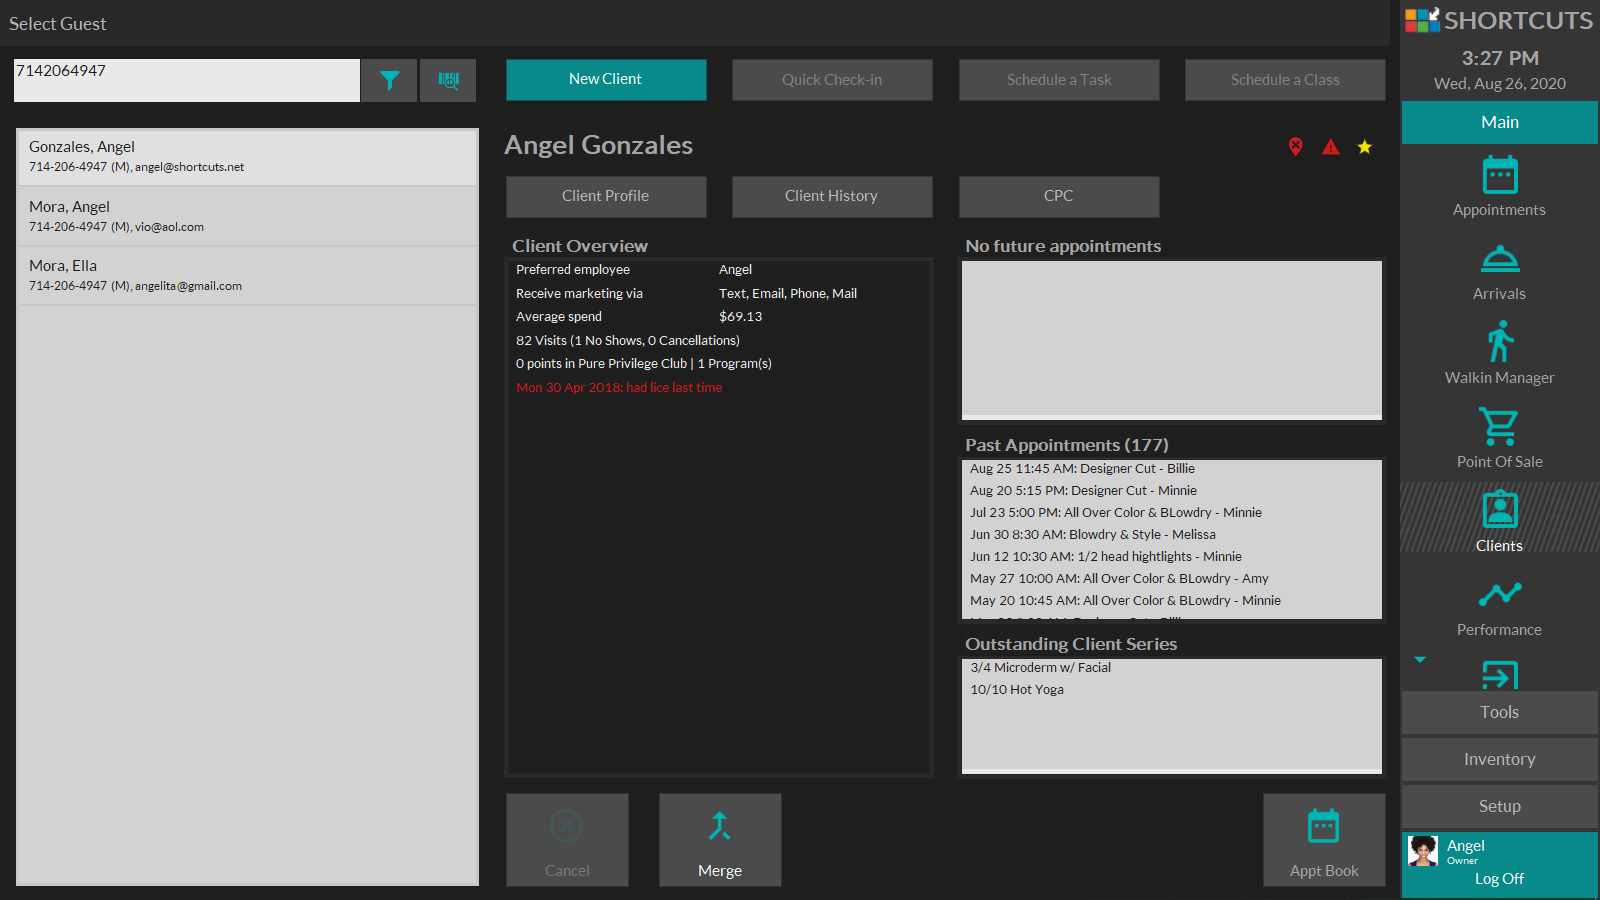
Task: Open the Arrivals screen
Action: (1499, 272)
